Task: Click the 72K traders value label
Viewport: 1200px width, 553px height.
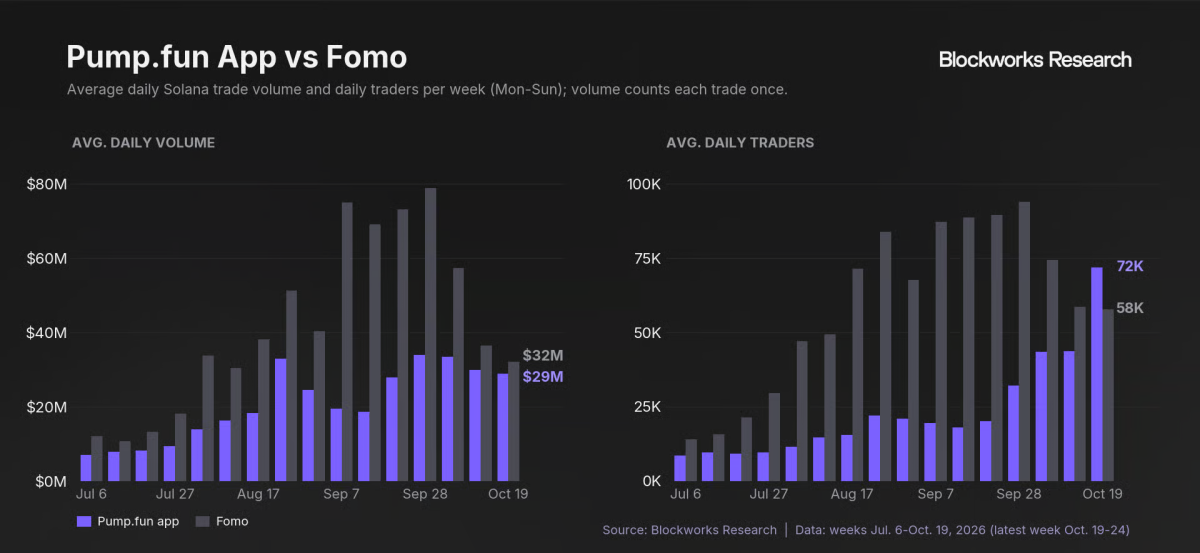Action: pos(1130,266)
